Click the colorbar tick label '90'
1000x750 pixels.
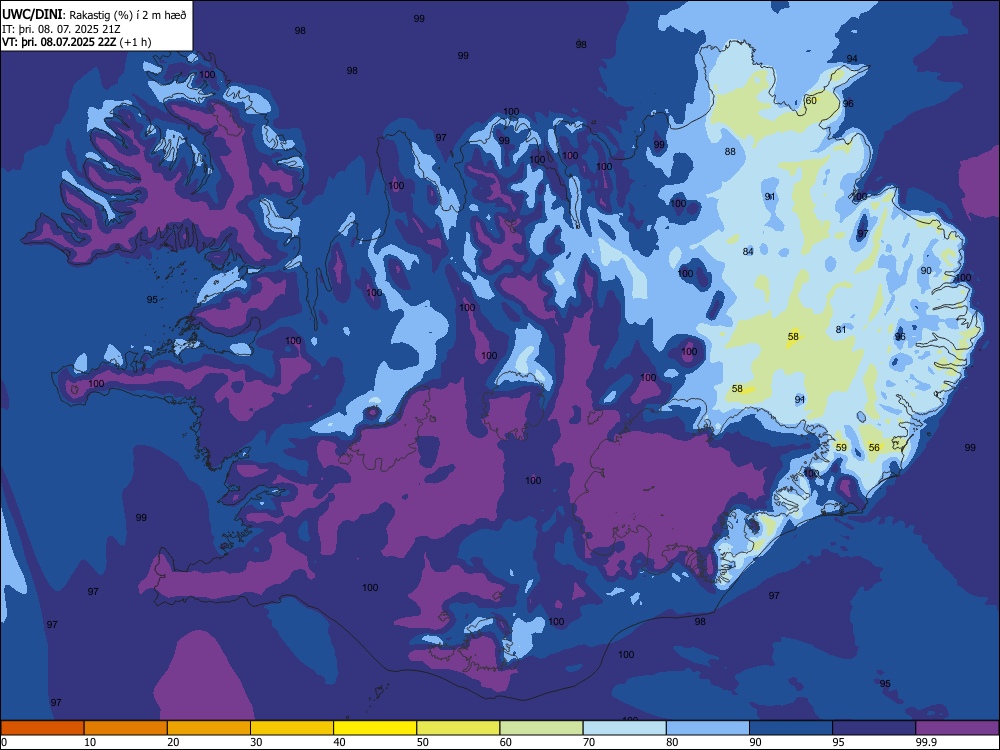[x=755, y=742]
